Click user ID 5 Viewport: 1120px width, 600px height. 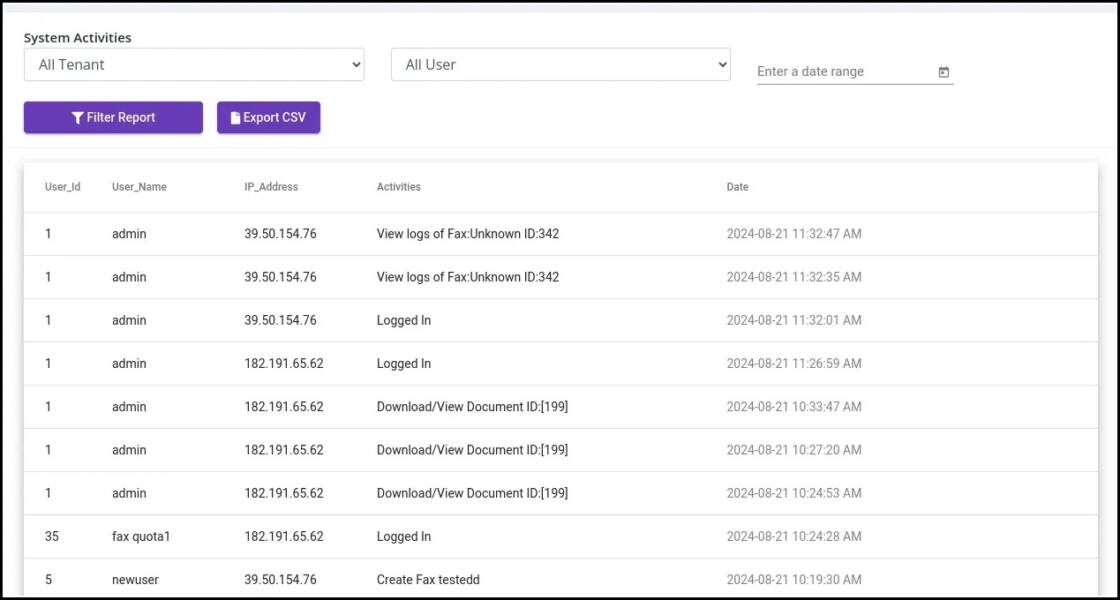[49, 580]
